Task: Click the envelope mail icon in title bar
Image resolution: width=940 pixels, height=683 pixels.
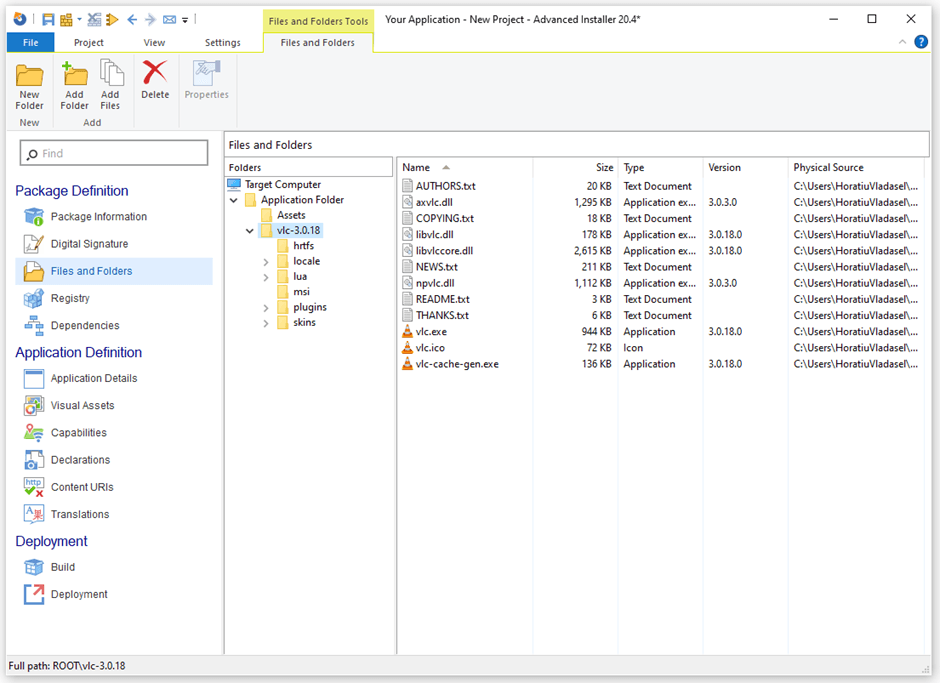Action: (170, 20)
